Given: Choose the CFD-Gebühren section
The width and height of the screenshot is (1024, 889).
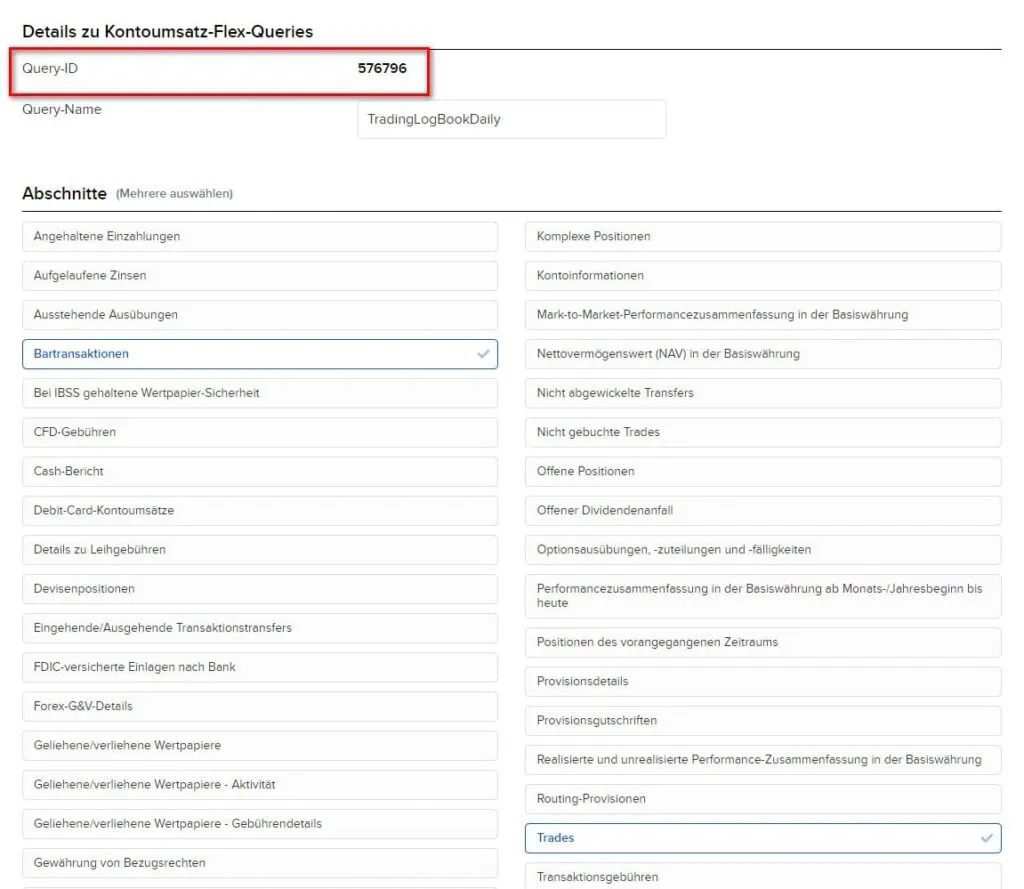Looking at the screenshot, I should pos(260,432).
